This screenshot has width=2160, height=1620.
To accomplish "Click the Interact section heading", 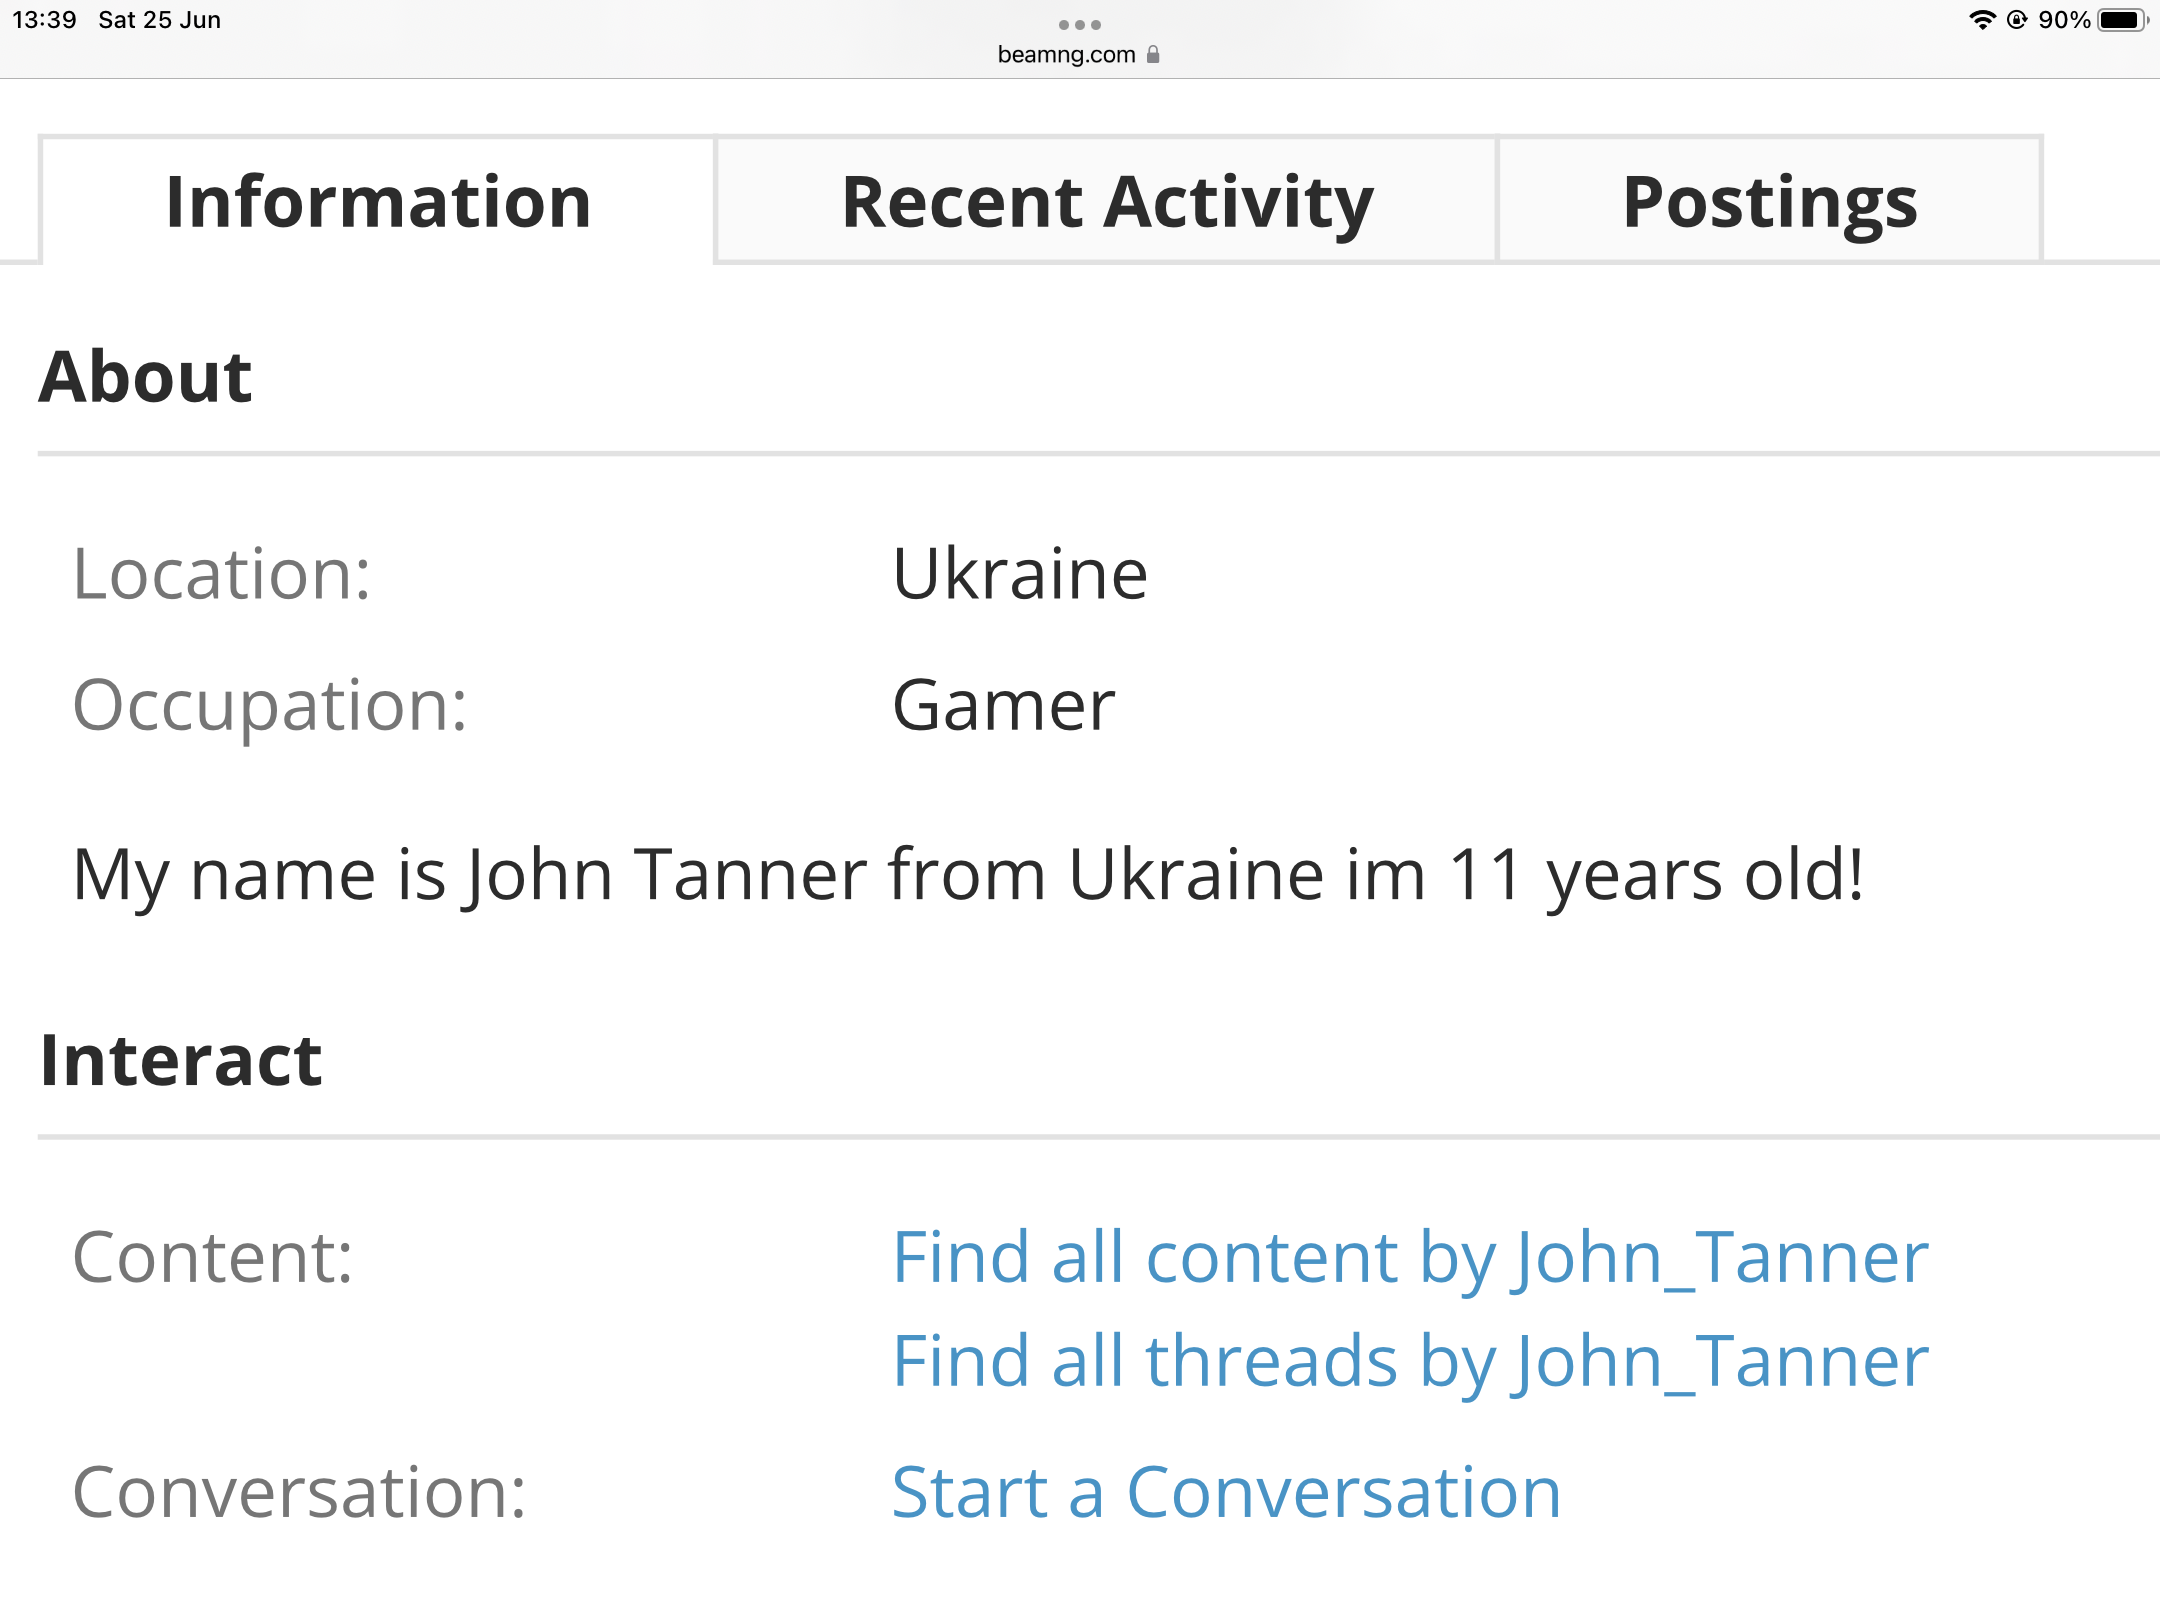I will coord(181,1060).
